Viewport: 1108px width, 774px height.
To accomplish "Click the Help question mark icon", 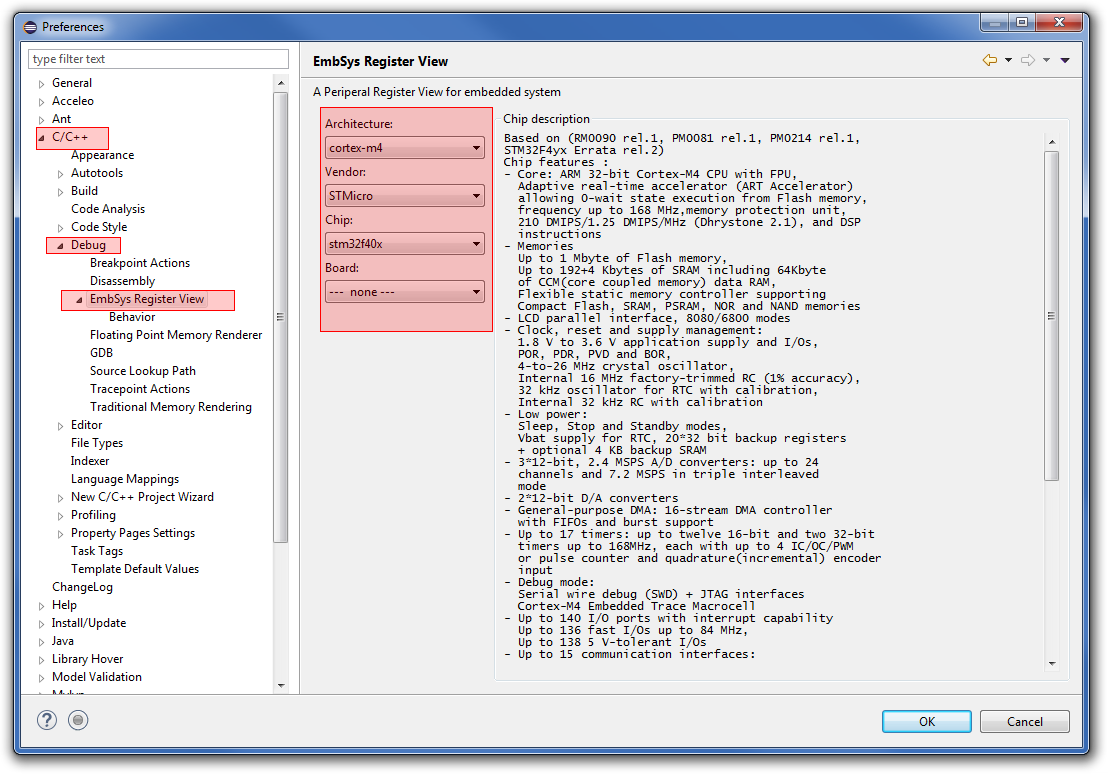I will click(x=47, y=720).
